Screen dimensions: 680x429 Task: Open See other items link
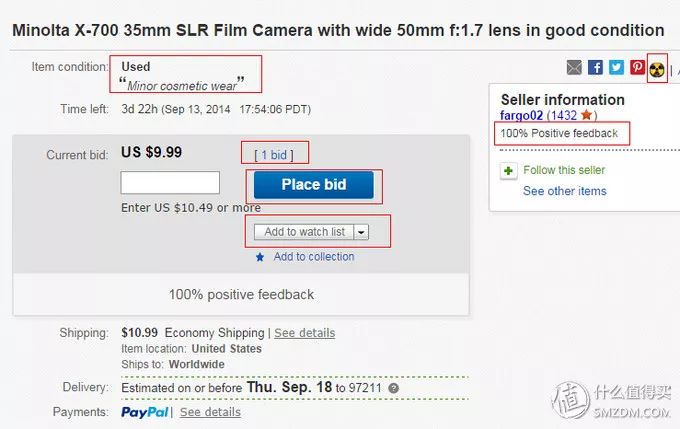[x=564, y=191]
